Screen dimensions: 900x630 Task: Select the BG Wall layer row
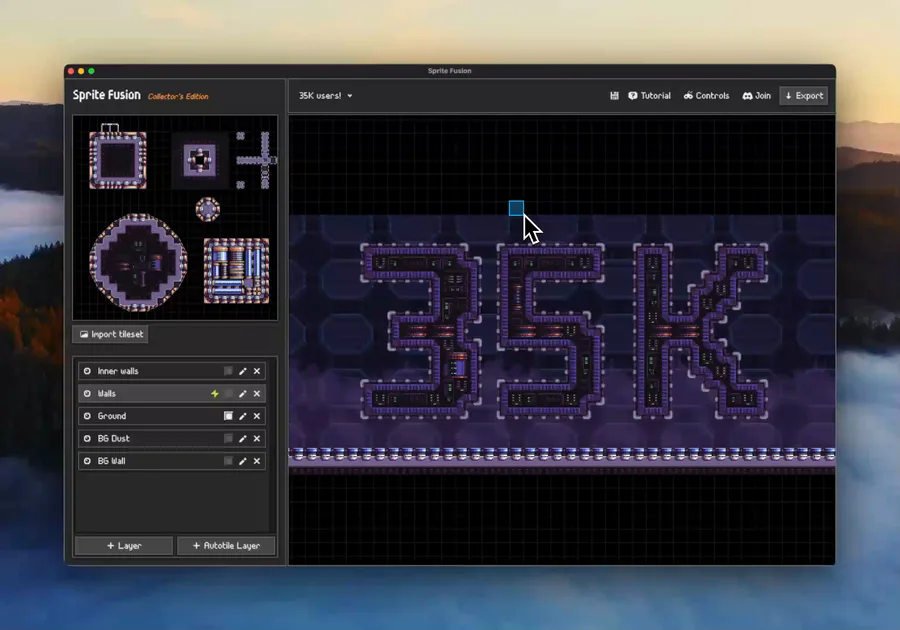[172, 461]
